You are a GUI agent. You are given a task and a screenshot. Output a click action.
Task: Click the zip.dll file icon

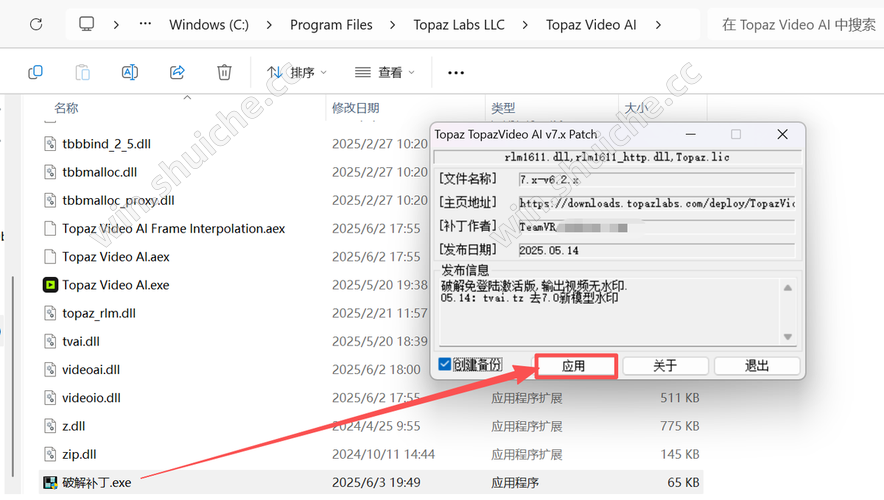(x=50, y=454)
